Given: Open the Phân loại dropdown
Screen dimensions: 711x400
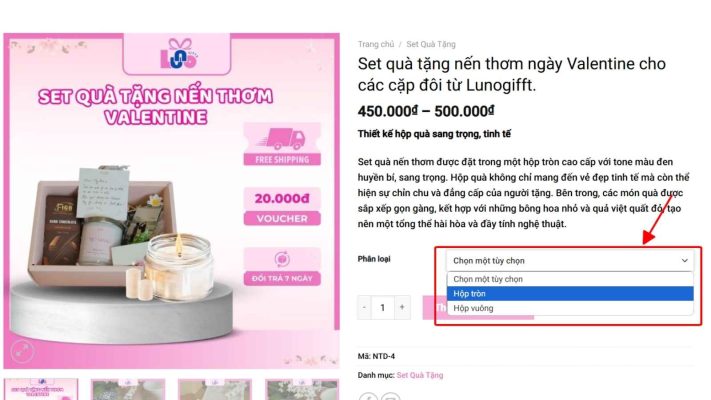Looking at the screenshot, I should (570, 261).
